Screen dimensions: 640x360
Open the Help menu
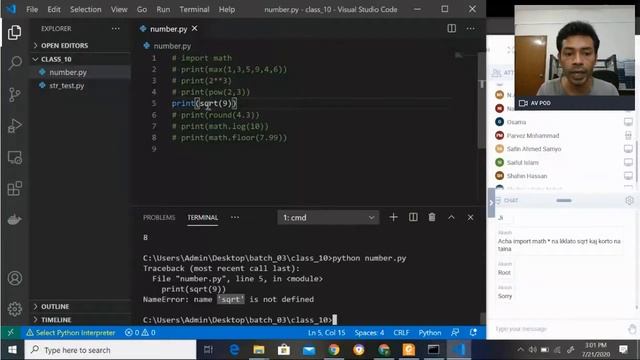[227, 9]
